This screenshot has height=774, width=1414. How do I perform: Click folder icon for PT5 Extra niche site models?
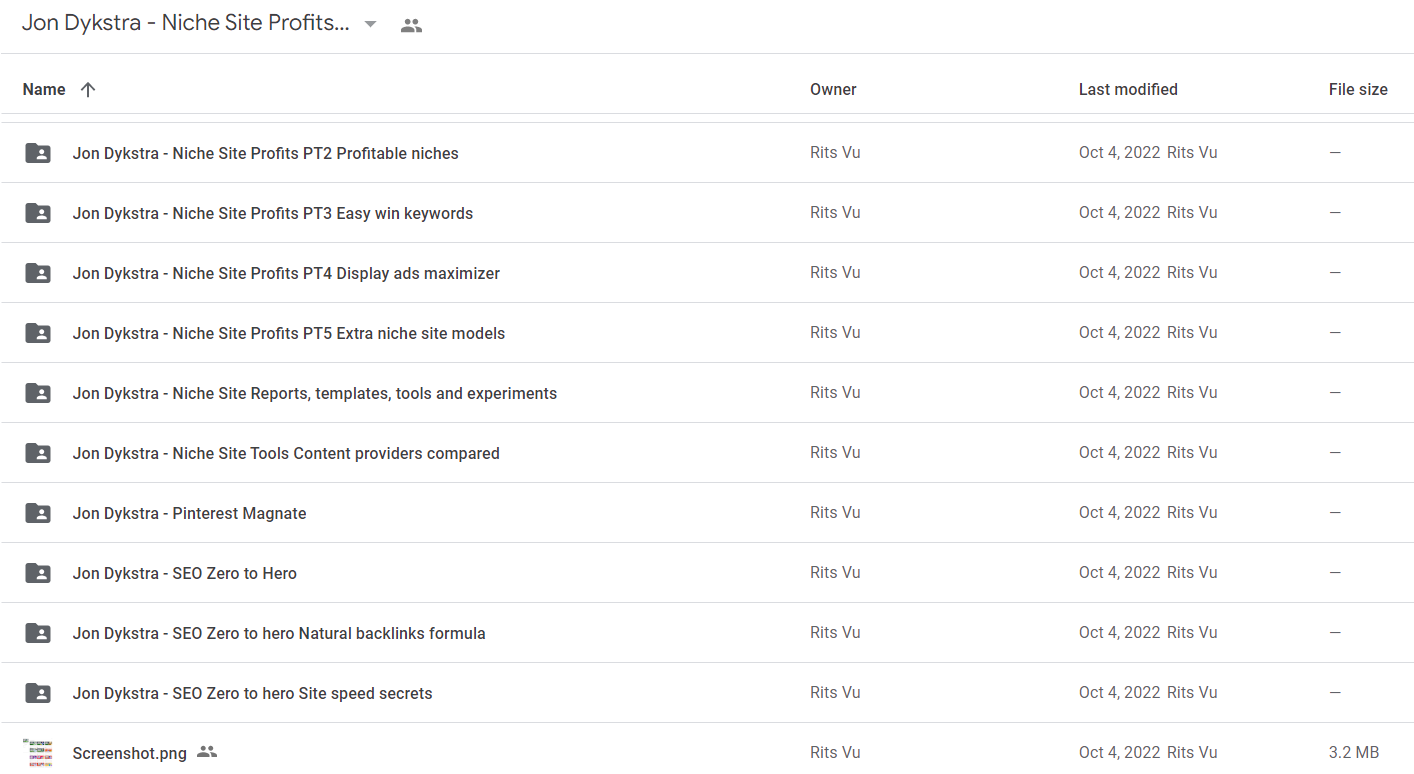(x=38, y=333)
